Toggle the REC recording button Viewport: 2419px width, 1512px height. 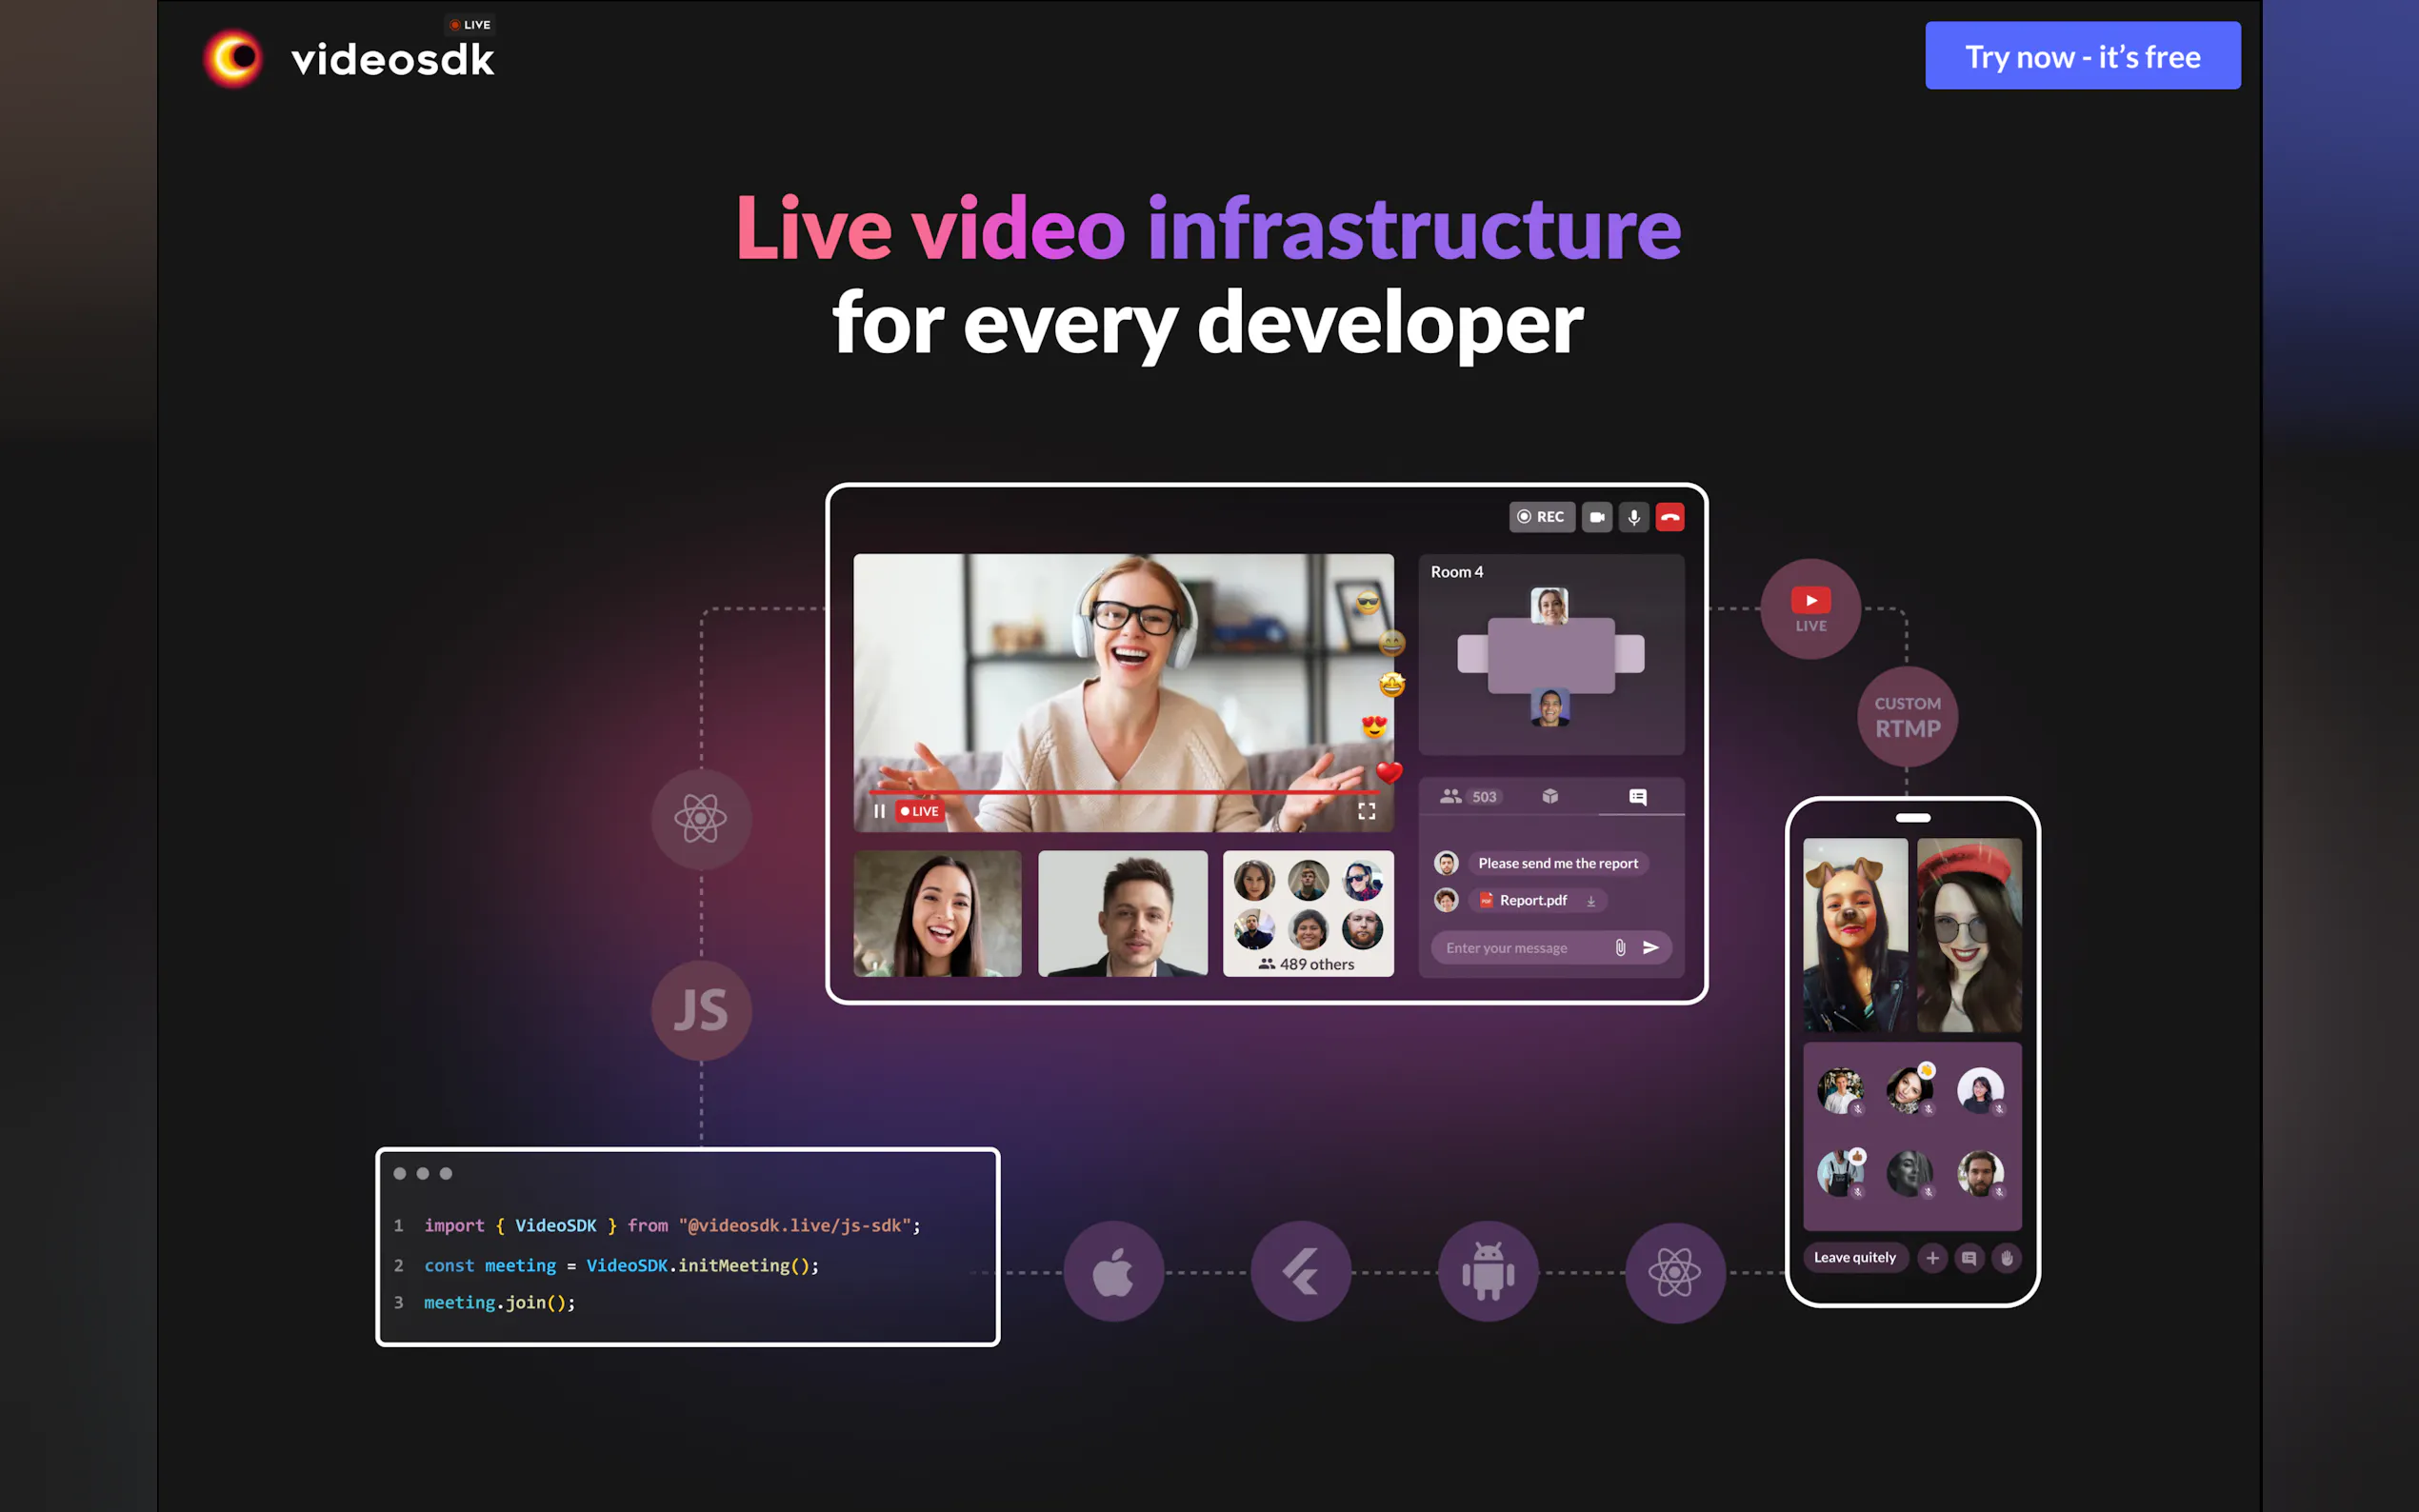coord(1541,517)
